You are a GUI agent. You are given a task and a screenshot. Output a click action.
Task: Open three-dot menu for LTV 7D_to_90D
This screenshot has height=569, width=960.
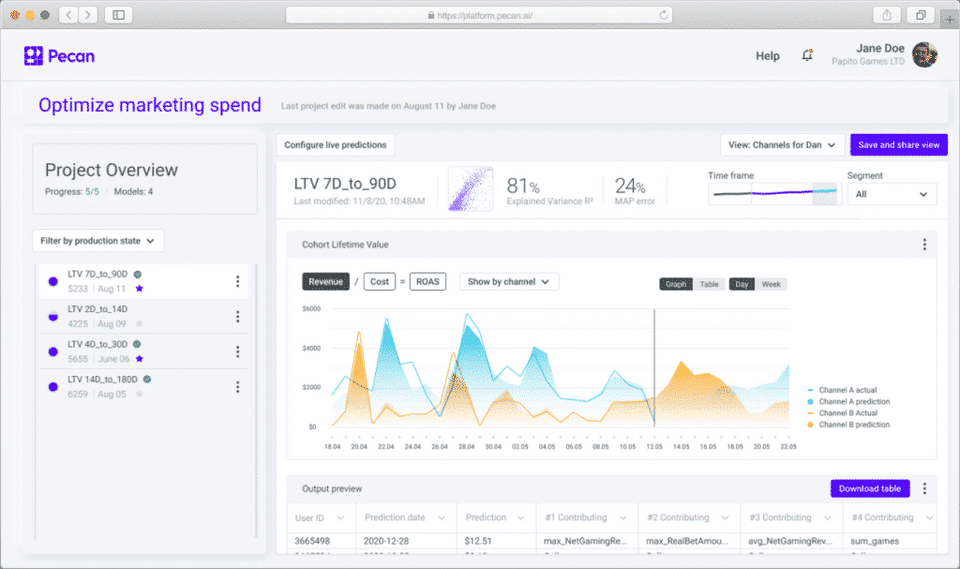(x=238, y=281)
